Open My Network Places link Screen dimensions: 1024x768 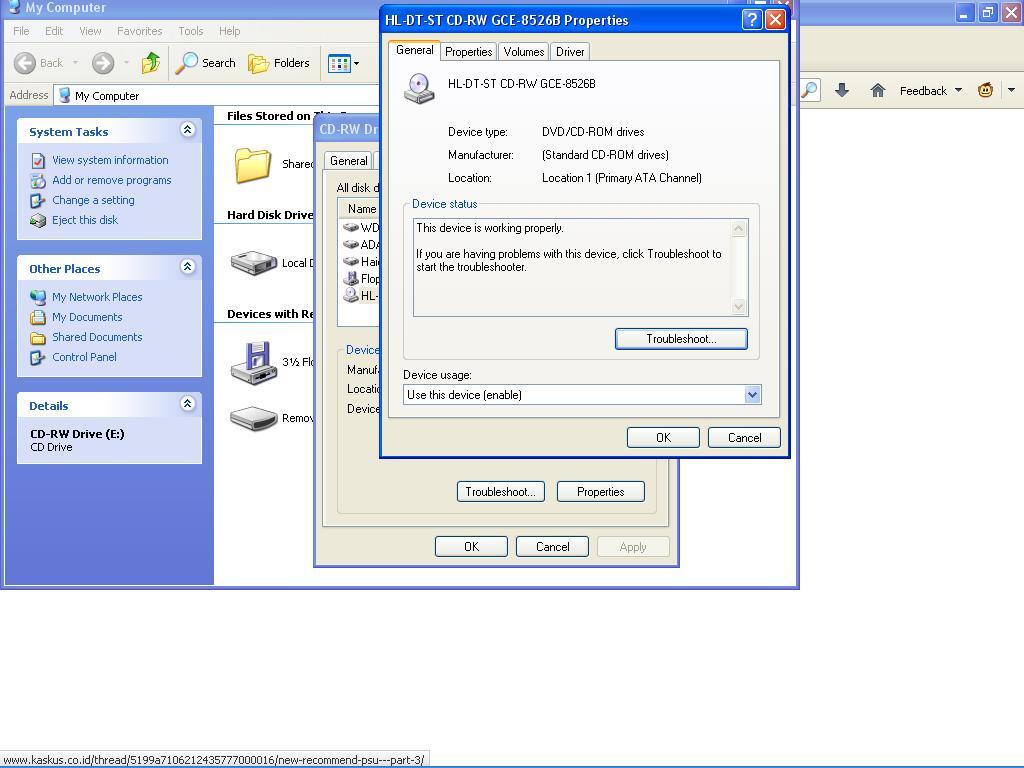pos(97,297)
